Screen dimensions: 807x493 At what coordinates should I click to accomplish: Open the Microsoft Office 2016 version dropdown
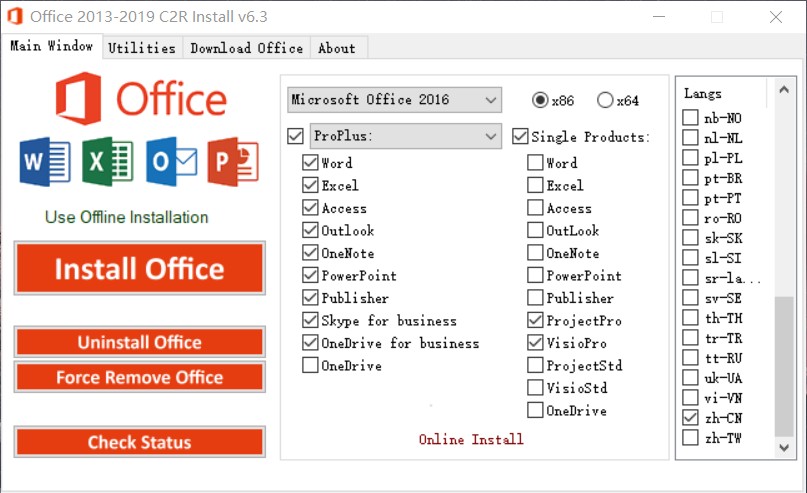394,99
